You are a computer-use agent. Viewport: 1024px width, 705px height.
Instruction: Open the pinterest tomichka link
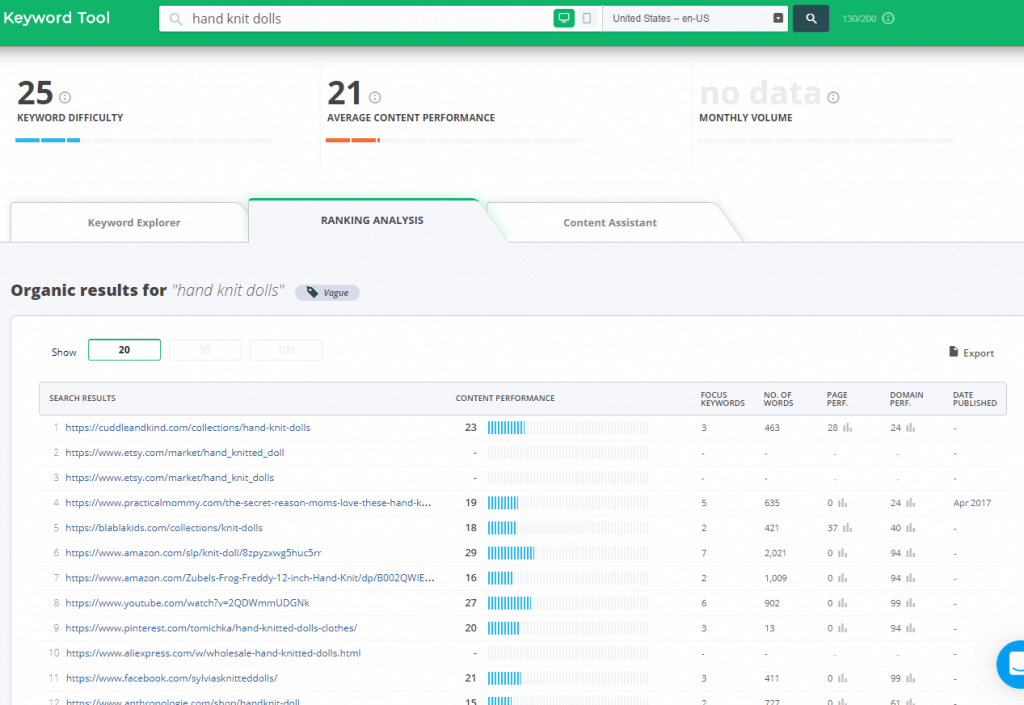point(211,628)
